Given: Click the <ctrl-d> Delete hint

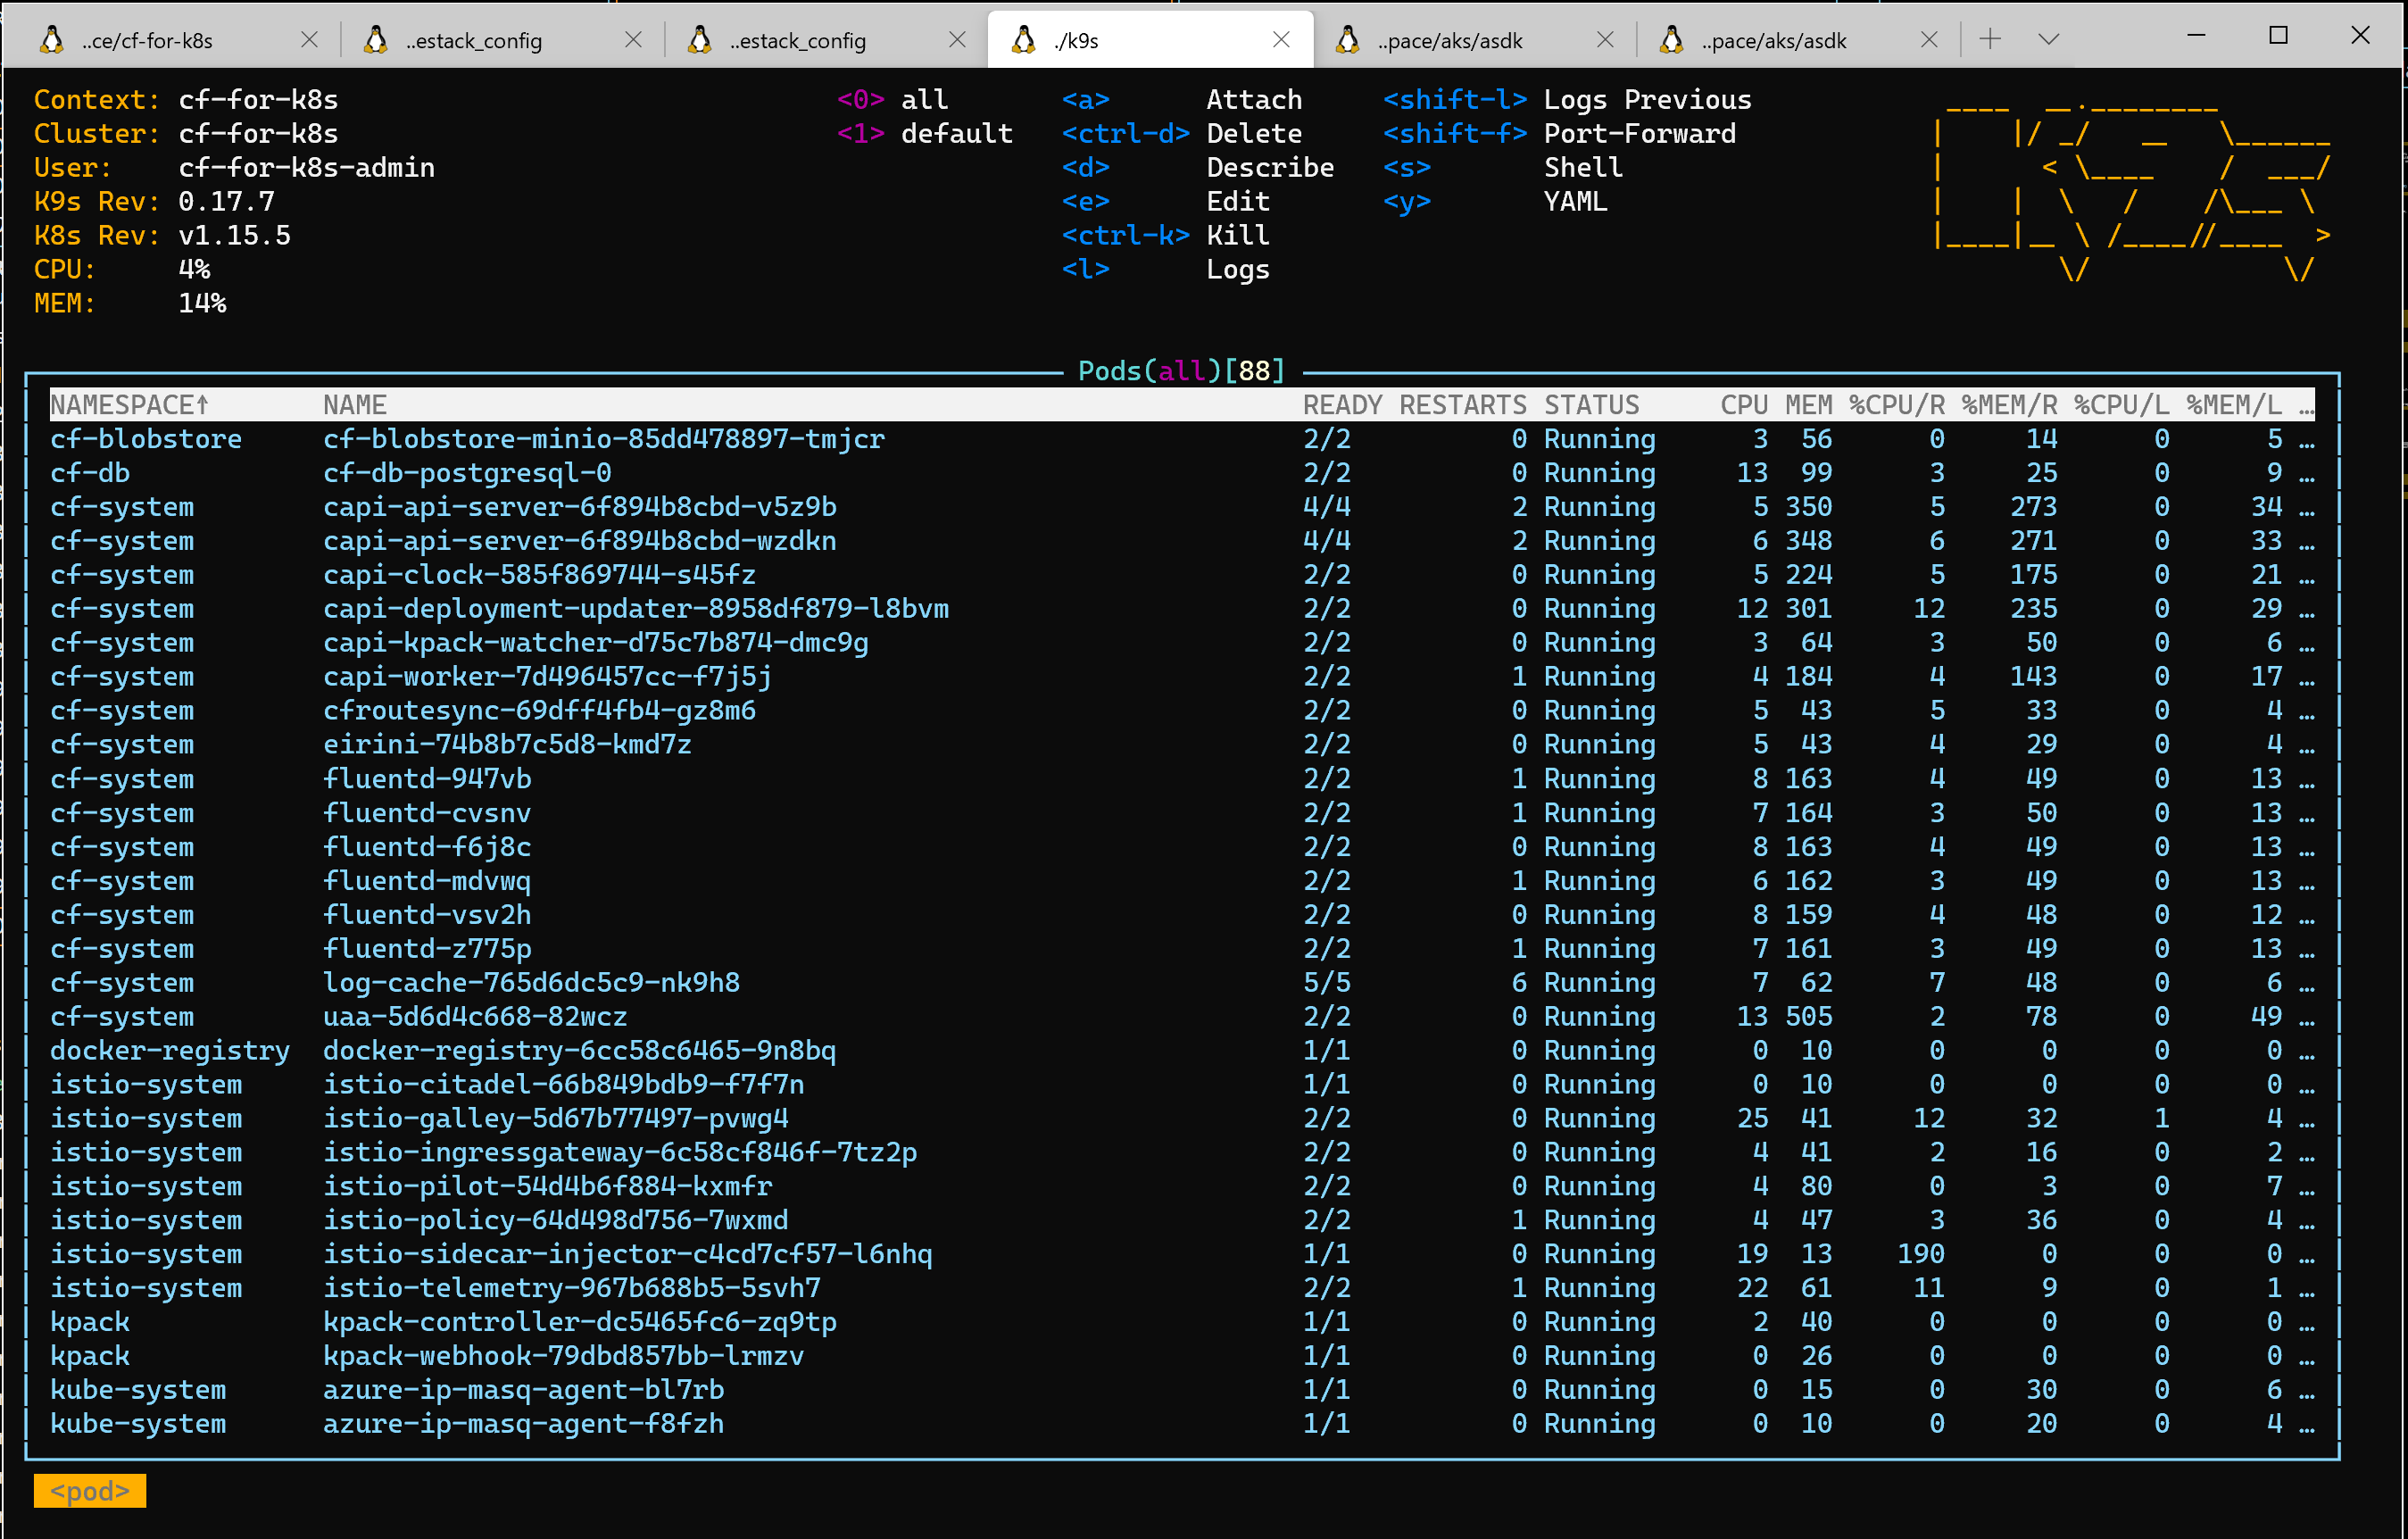Looking at the screenshot, I should (x=1182, y=134).
